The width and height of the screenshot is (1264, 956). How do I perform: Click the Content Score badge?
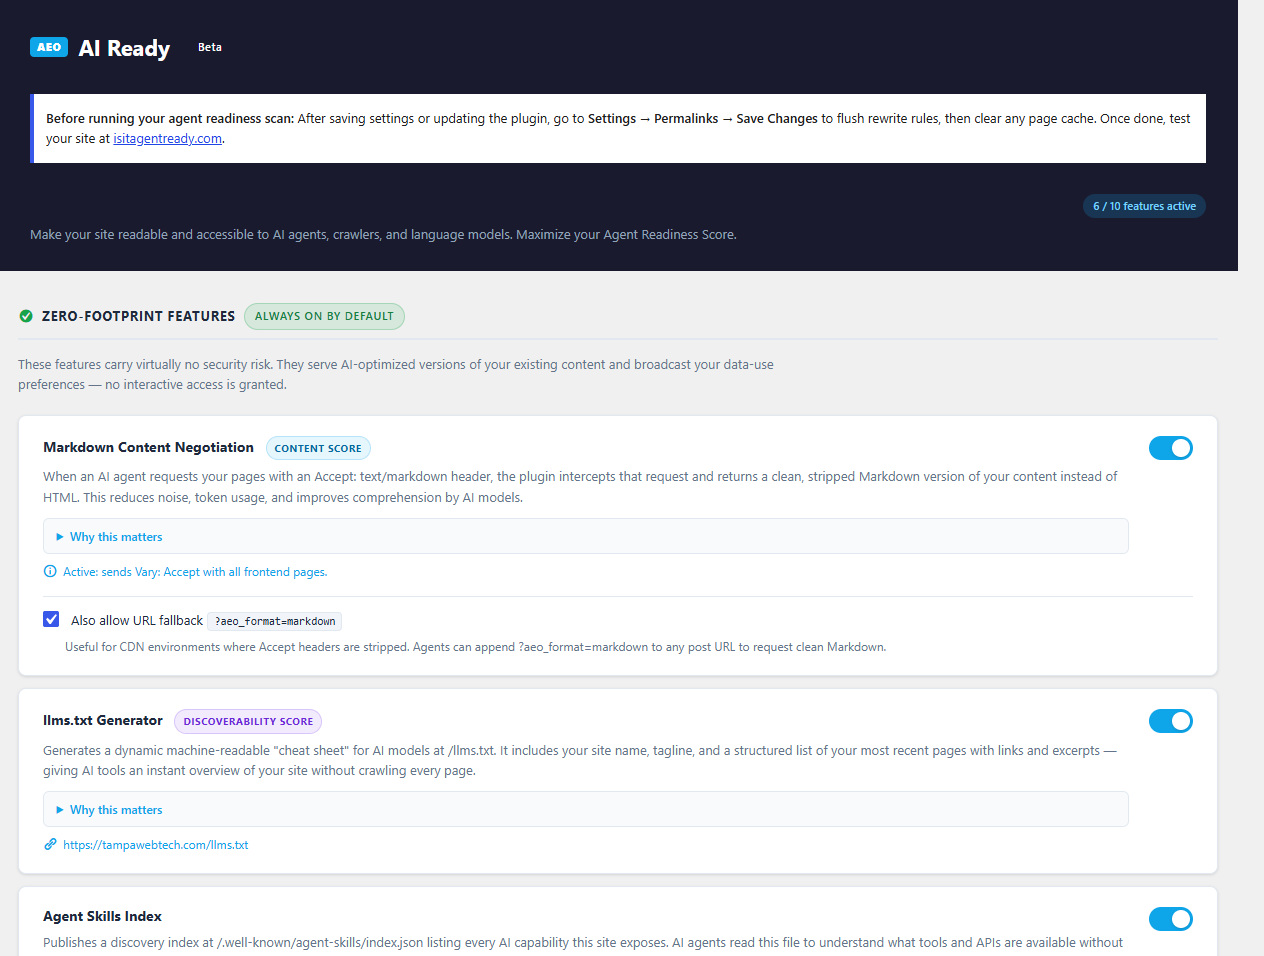coord(318,449)
